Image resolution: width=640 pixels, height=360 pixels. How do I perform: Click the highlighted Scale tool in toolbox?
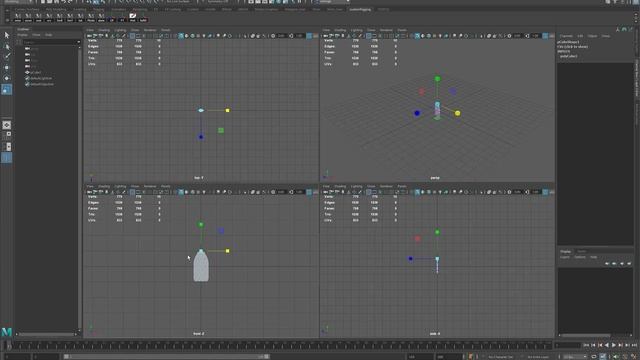7,89
